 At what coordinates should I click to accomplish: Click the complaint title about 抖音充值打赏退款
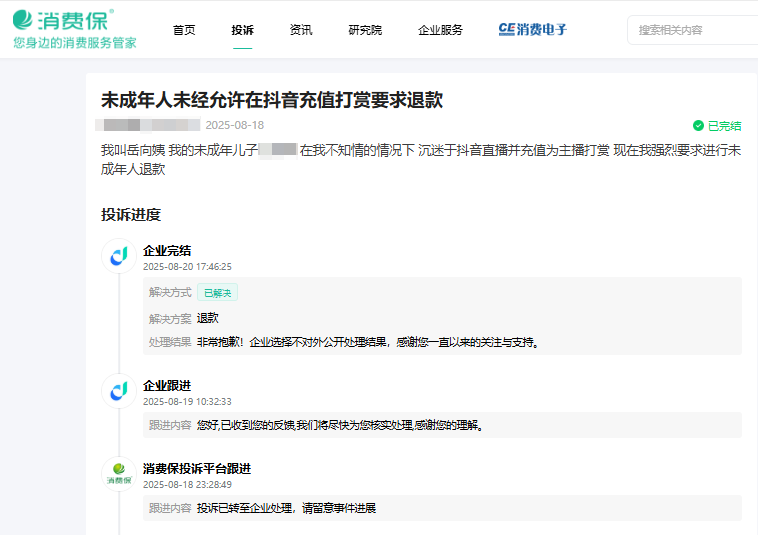[272, 100]
